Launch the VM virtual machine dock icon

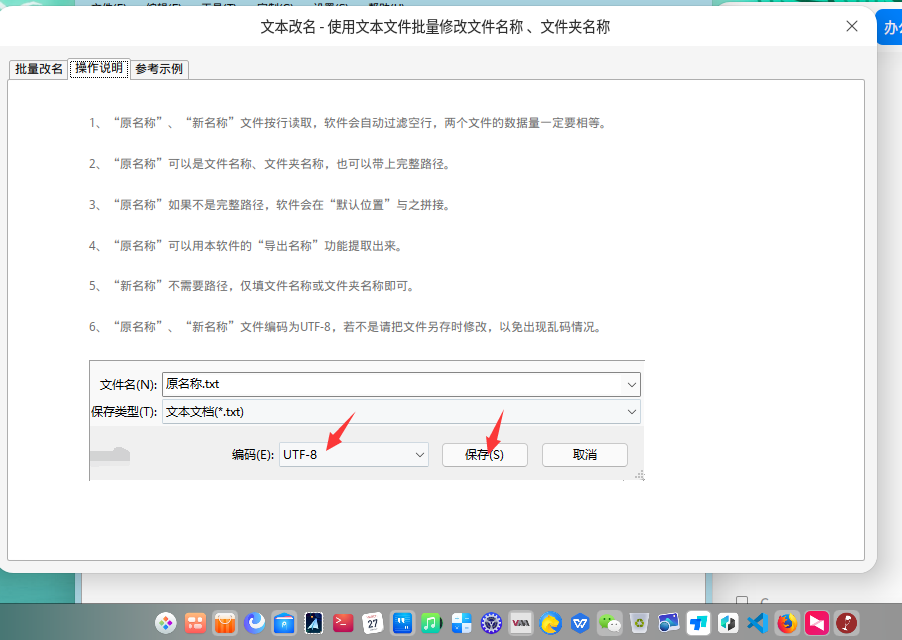pos(521,623)
